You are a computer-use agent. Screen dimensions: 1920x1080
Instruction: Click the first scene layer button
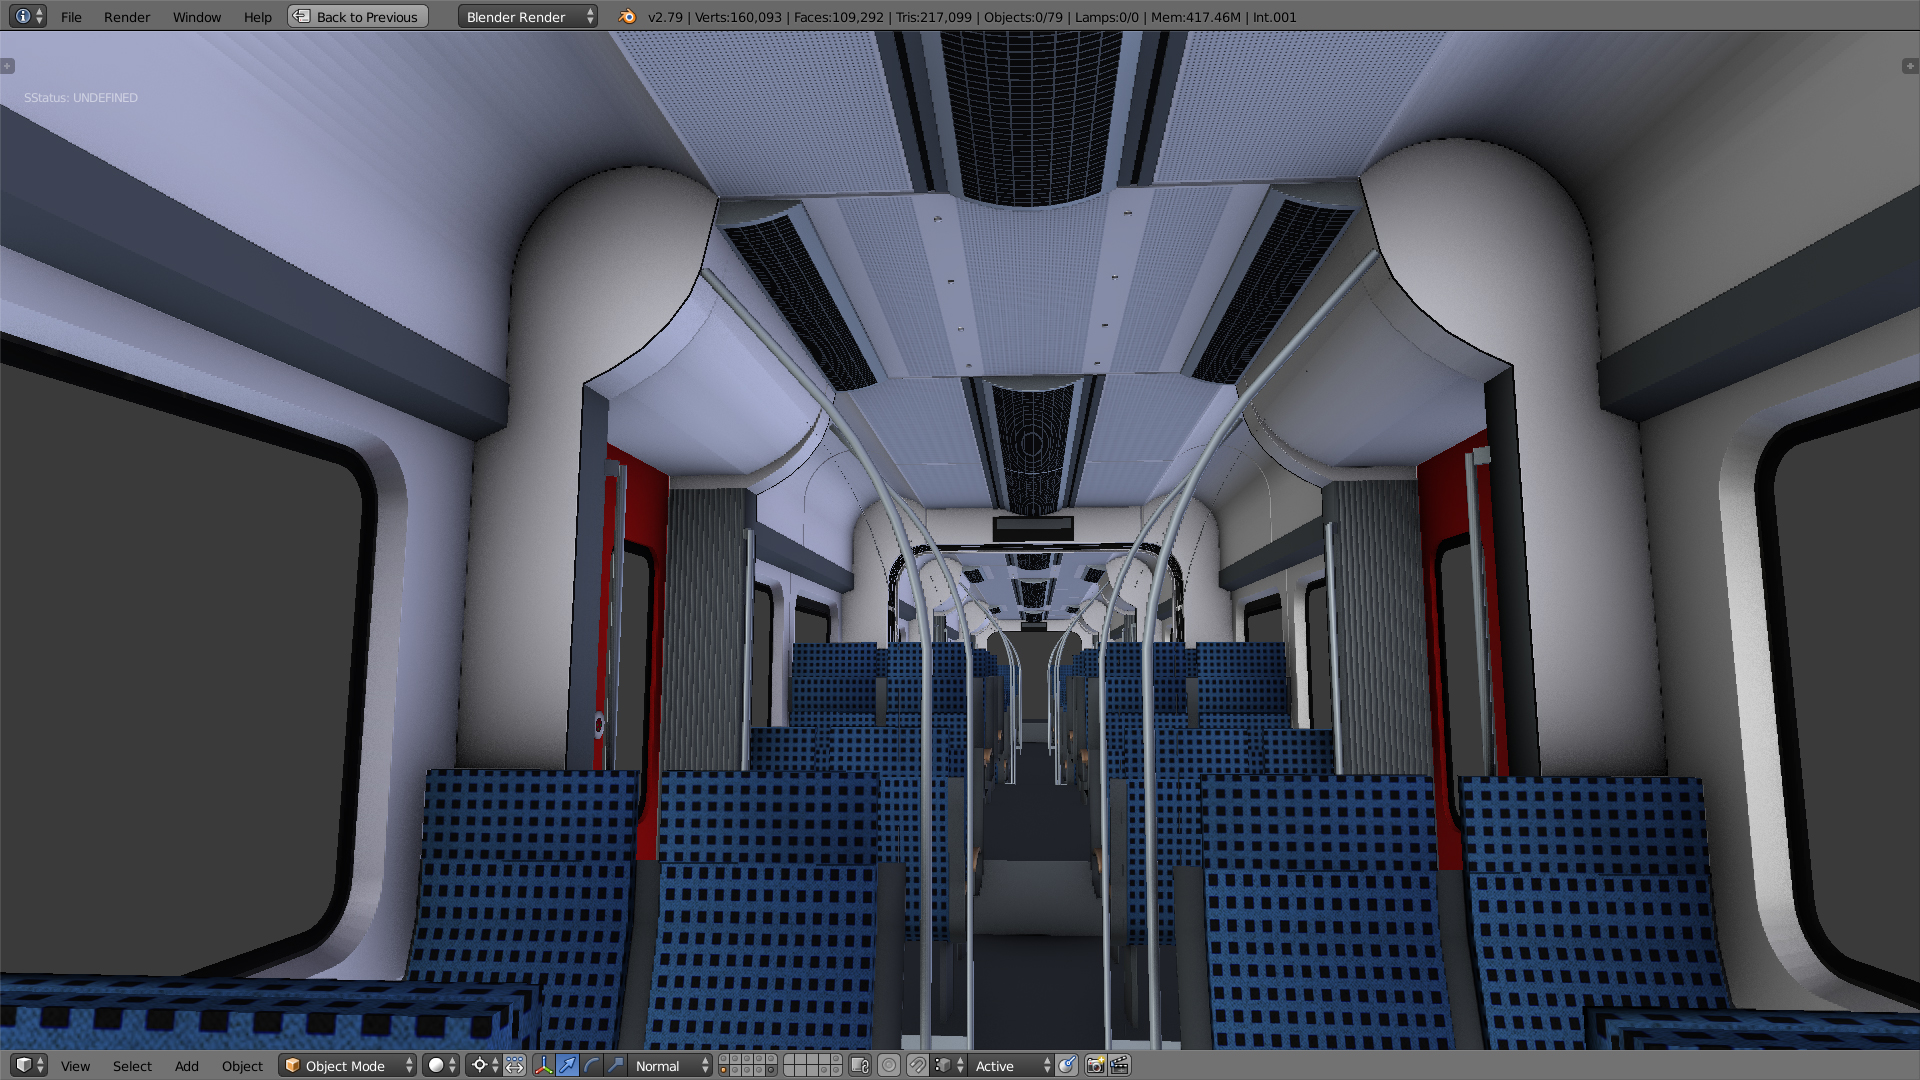point(724,1060)
